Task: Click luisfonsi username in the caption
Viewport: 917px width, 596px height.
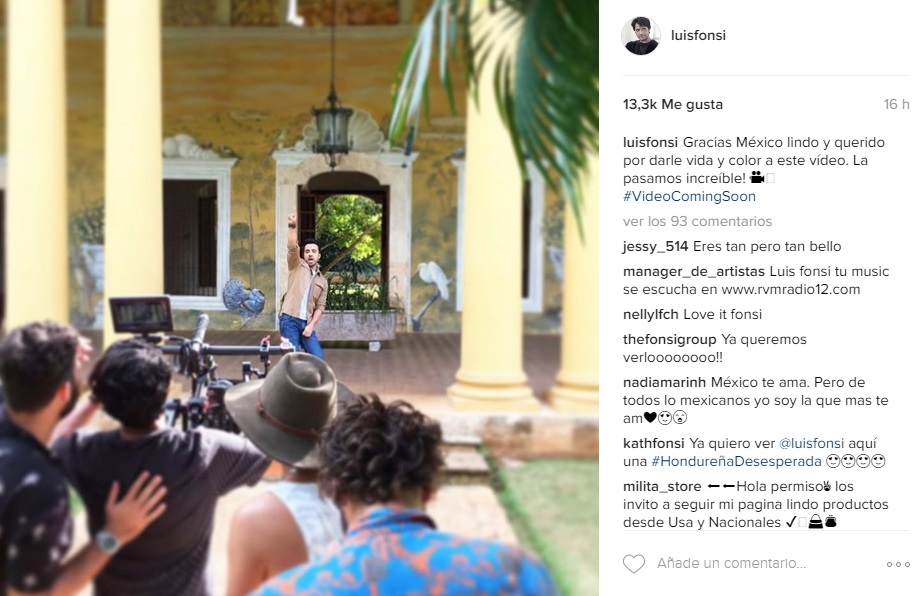Action: coord(650,143)
